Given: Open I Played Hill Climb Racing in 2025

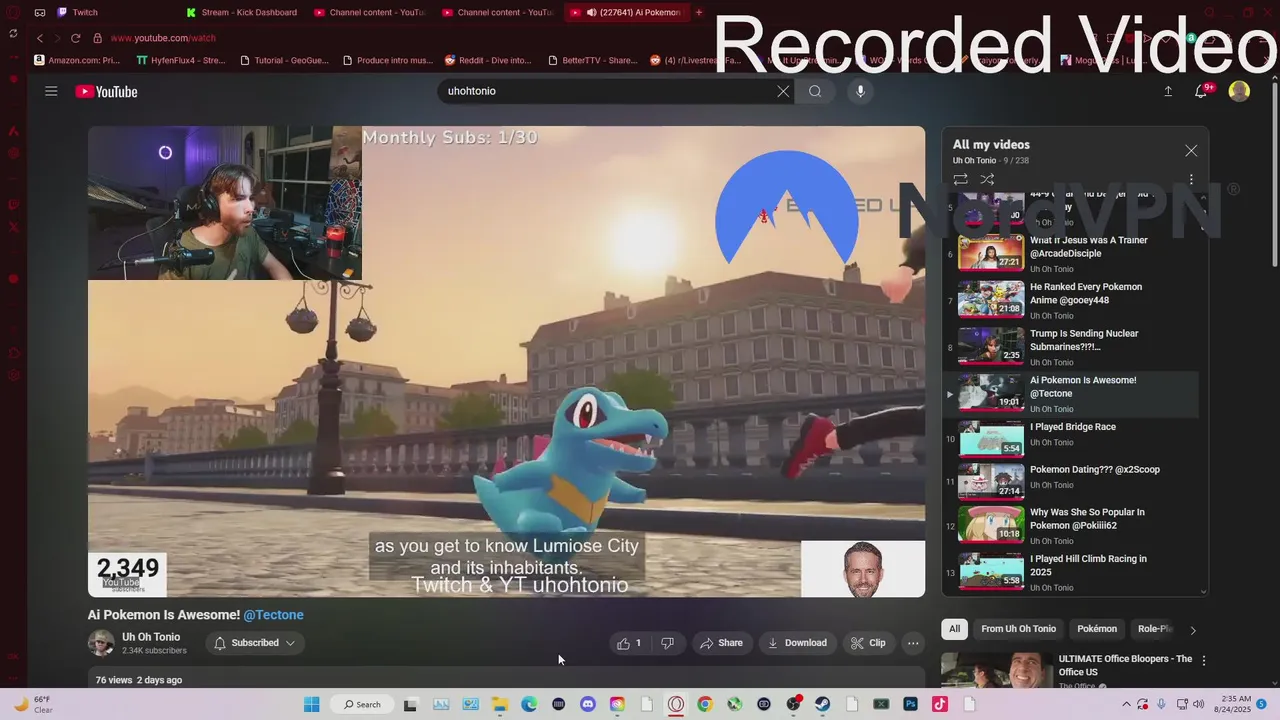Looking at the screenshot, I should (1070, 571).
